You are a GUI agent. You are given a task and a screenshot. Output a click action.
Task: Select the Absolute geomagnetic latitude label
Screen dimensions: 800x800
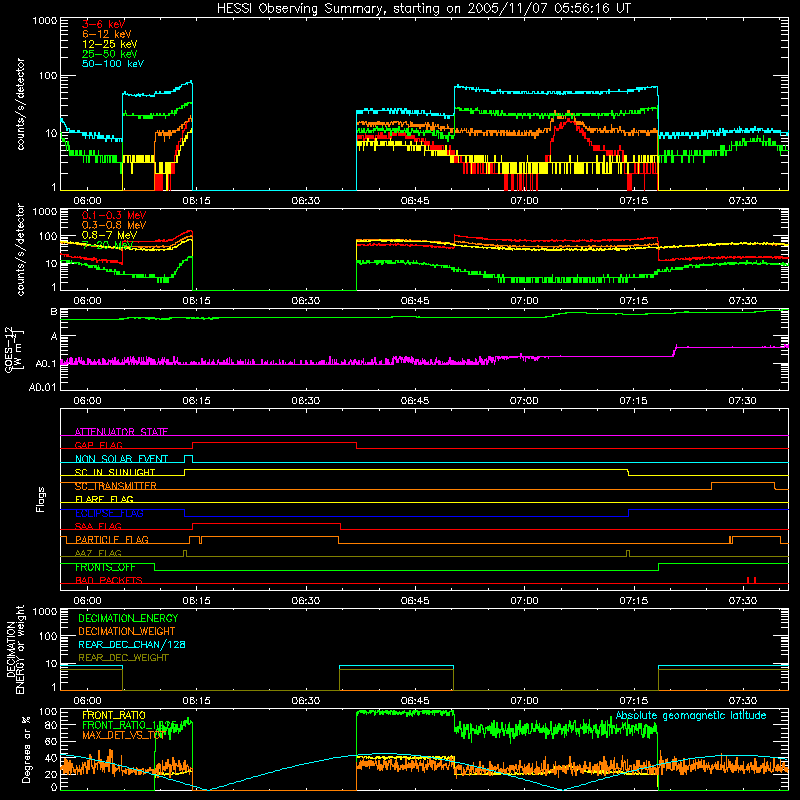pyautogui.click(x=691, y=715)
